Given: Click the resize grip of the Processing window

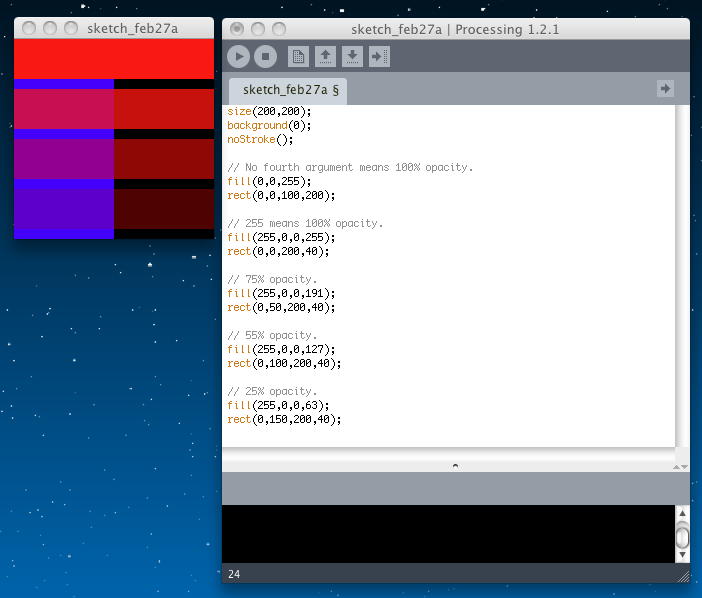Looking at the screenshot, I should coord(683,576).
